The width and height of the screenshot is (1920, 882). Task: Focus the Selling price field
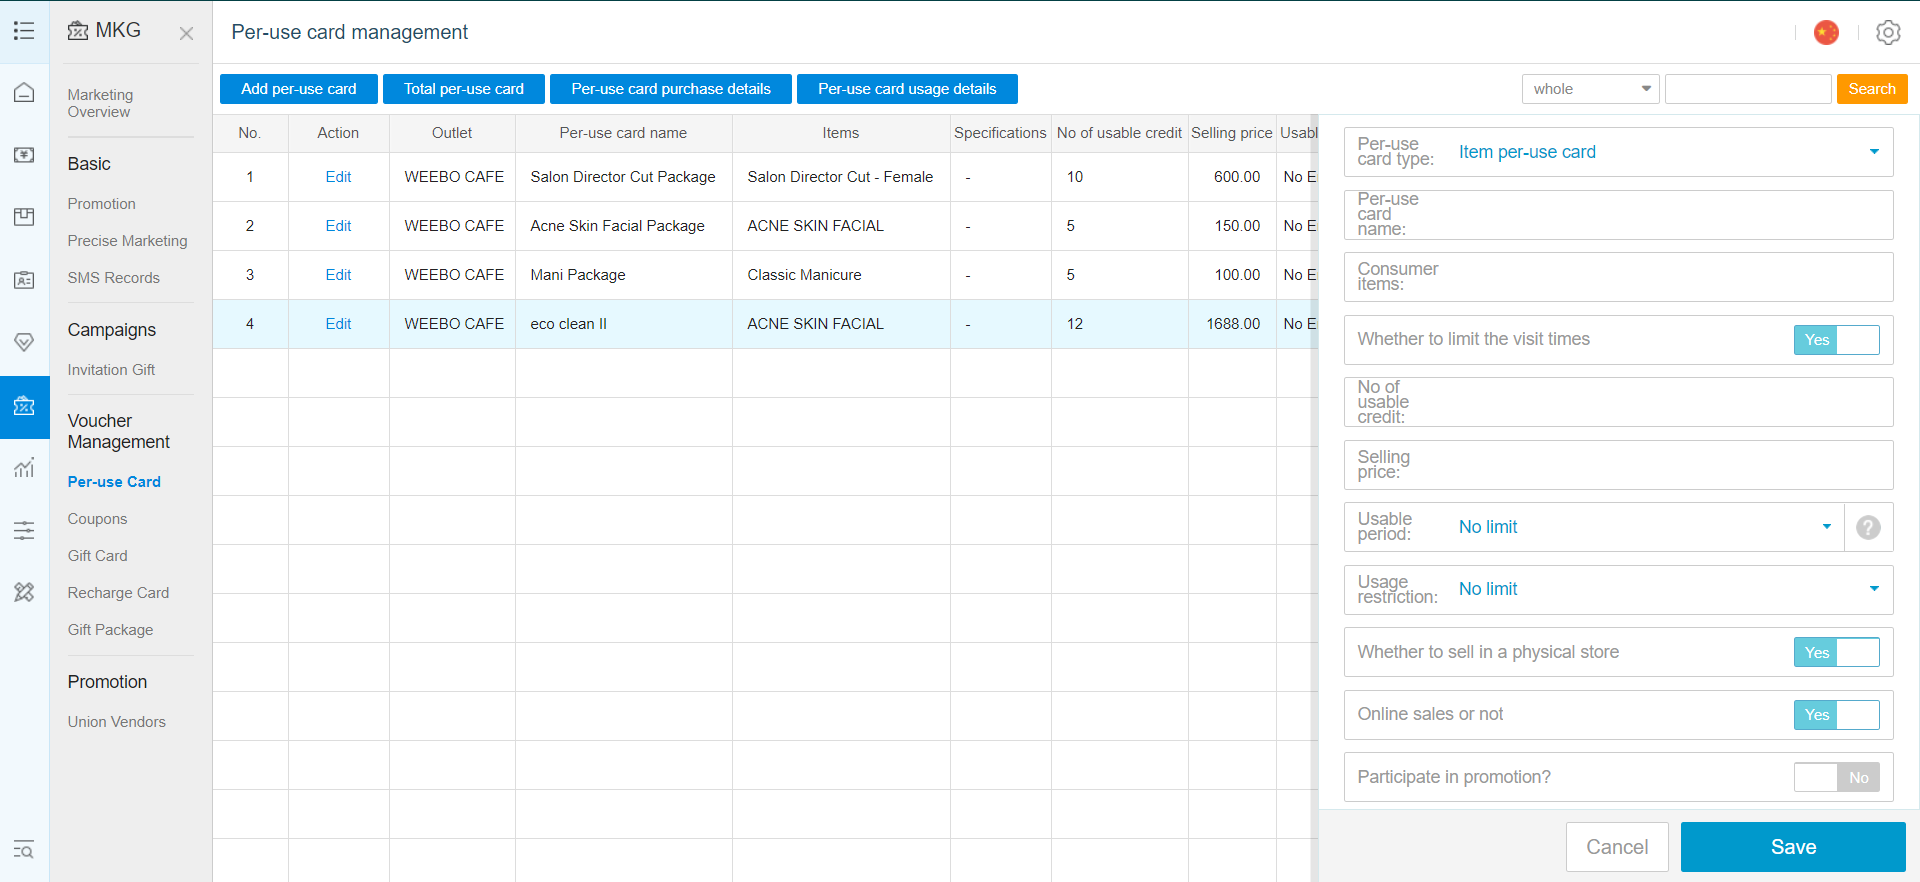[x=1618, y=465]
